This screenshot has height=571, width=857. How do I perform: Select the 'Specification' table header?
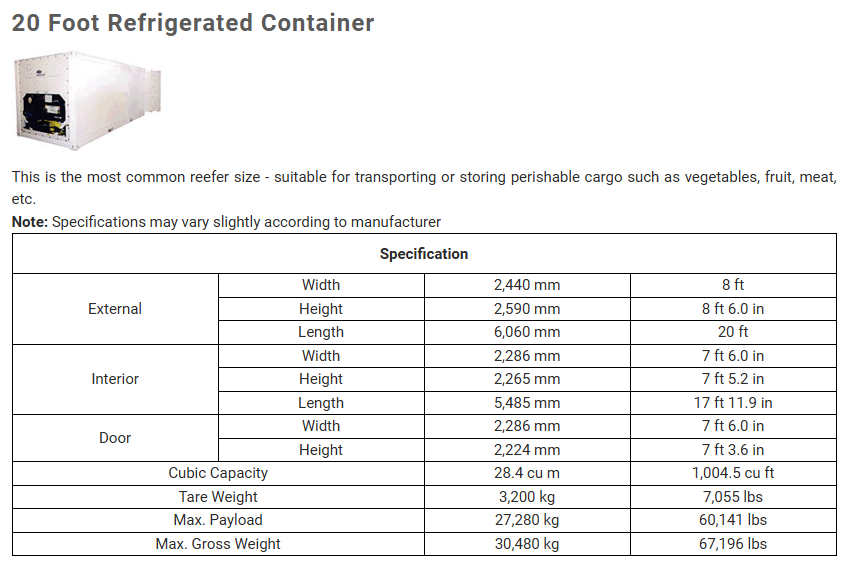click(x=424, y=254)
